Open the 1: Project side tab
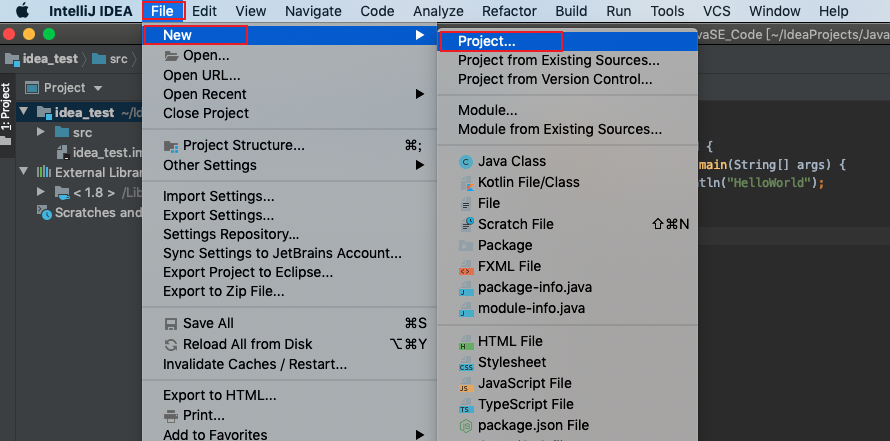This screenshot has height=441, width=890. pos(6,107)
